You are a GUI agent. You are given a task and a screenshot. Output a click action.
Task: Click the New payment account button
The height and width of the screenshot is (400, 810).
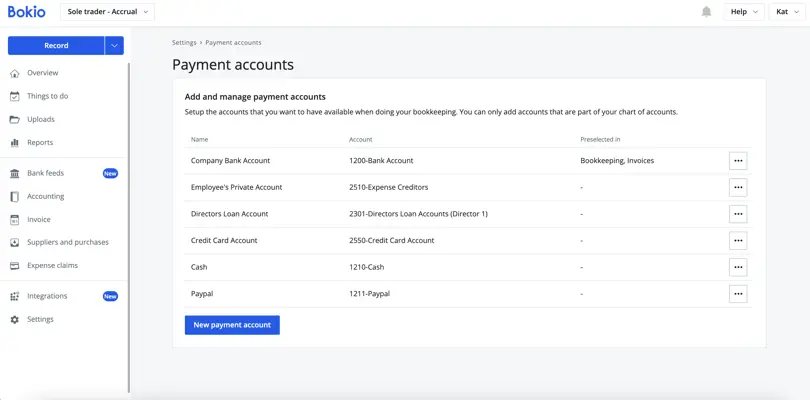pos(232,325)
